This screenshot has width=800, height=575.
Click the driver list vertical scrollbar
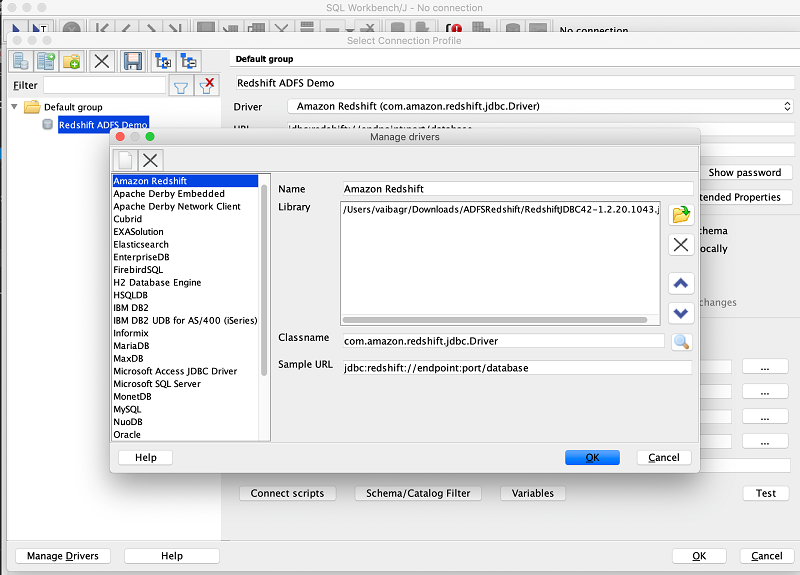pos(264,281)
